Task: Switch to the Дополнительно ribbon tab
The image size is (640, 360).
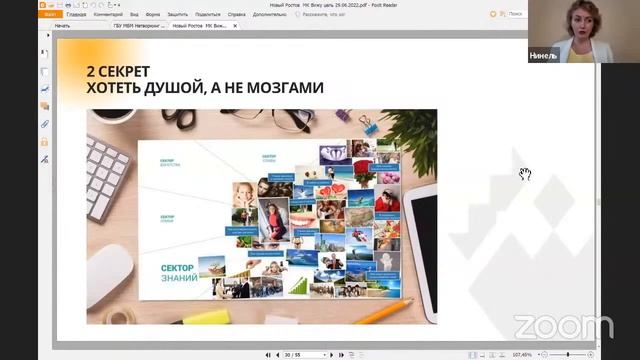Action: tap(270, 14)
